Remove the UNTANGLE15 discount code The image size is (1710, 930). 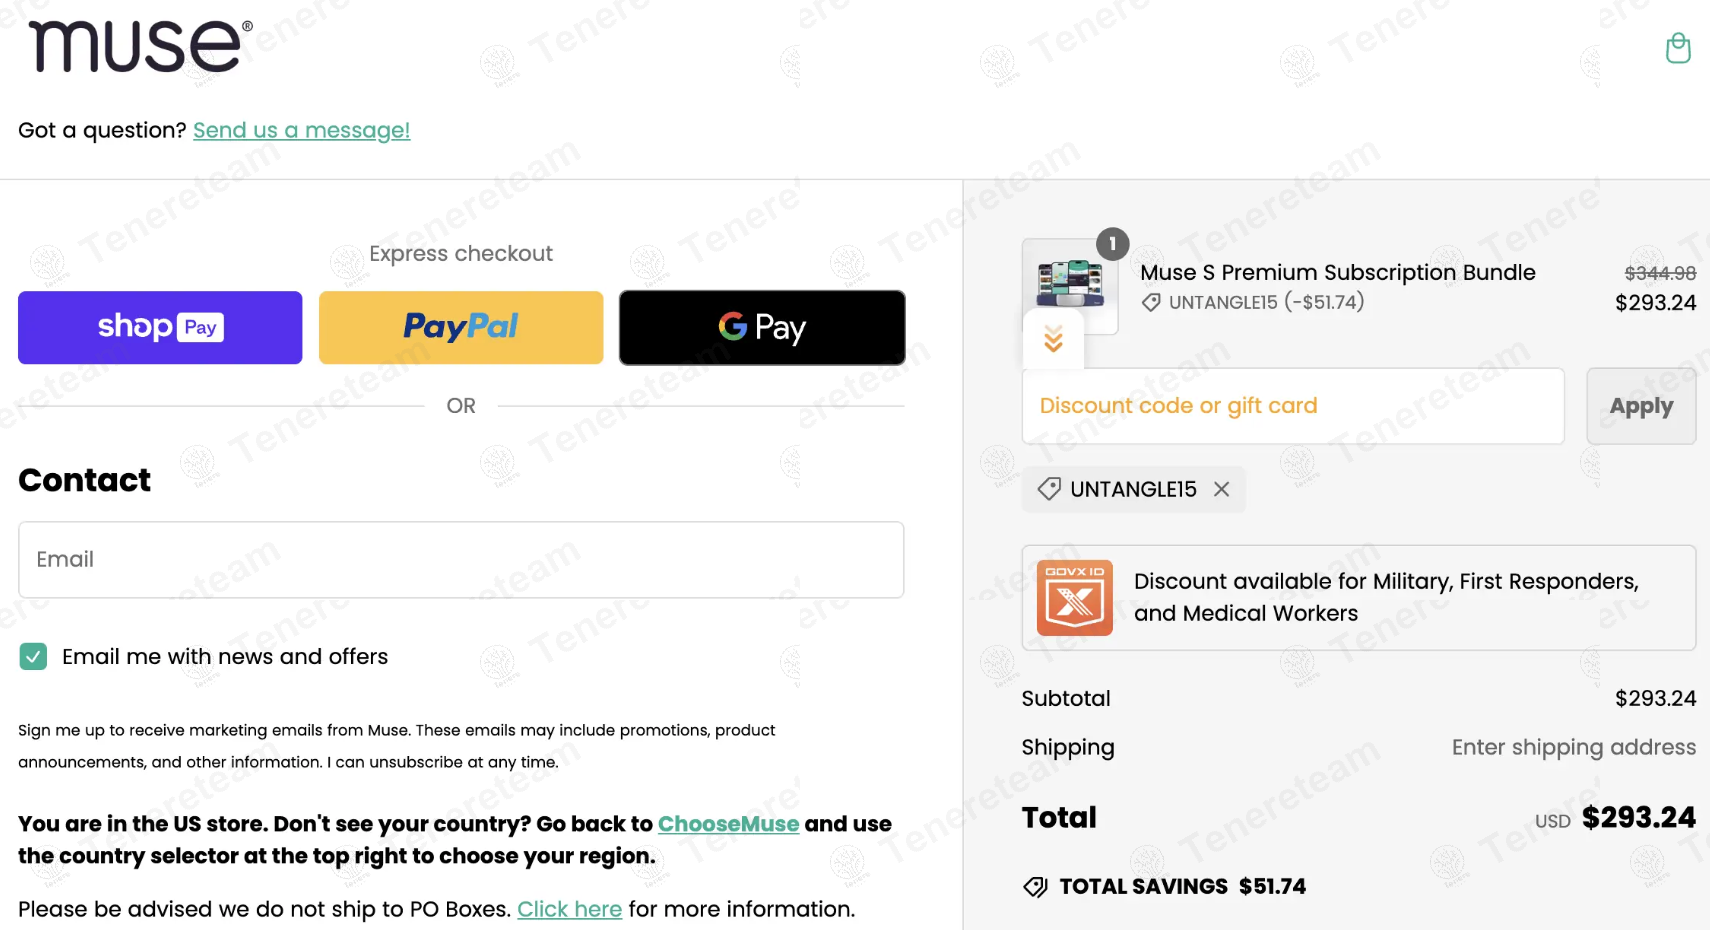click(x=1221, y=489)
